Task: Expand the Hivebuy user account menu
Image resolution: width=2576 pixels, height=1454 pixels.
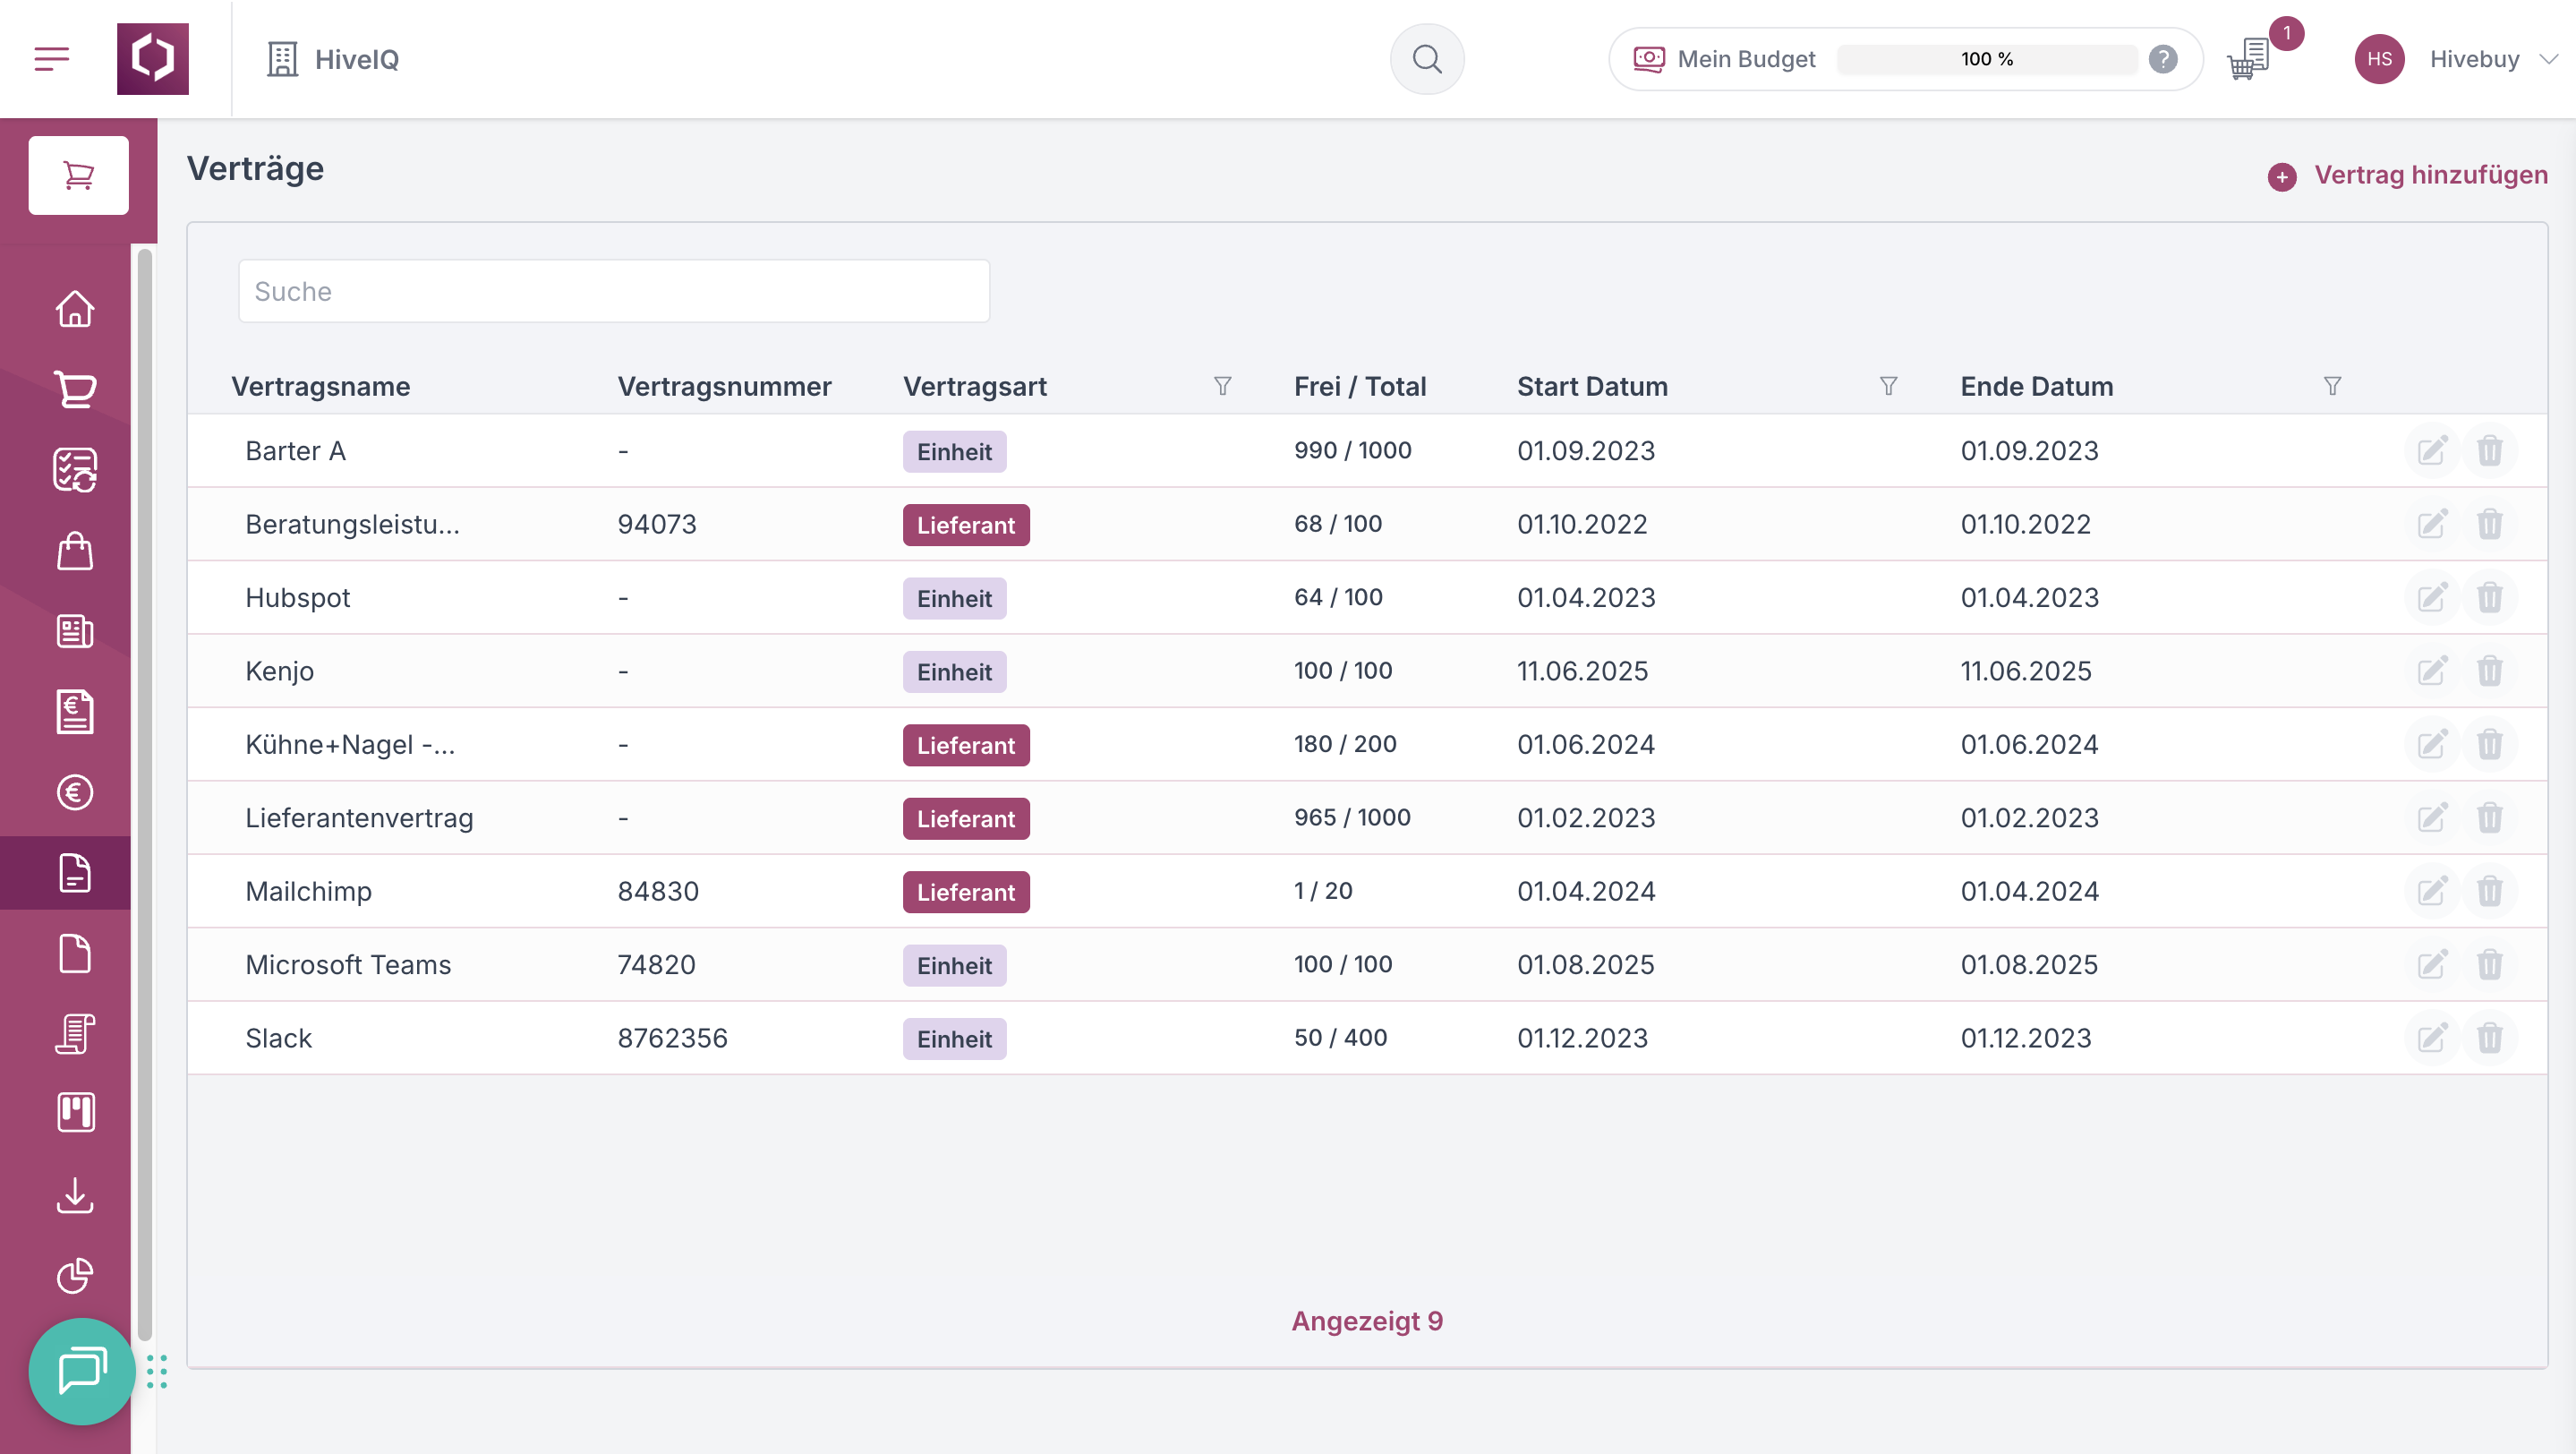Action: pos(2548,59)
